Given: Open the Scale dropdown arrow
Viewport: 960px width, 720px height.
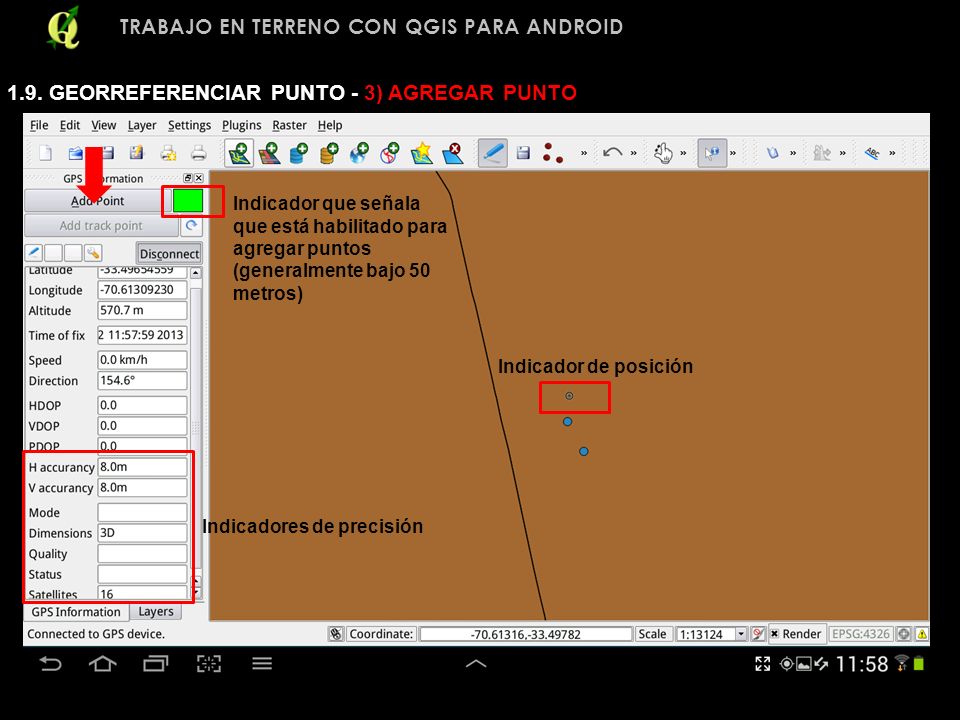Looking at the screenshot, I should (741, 634).
